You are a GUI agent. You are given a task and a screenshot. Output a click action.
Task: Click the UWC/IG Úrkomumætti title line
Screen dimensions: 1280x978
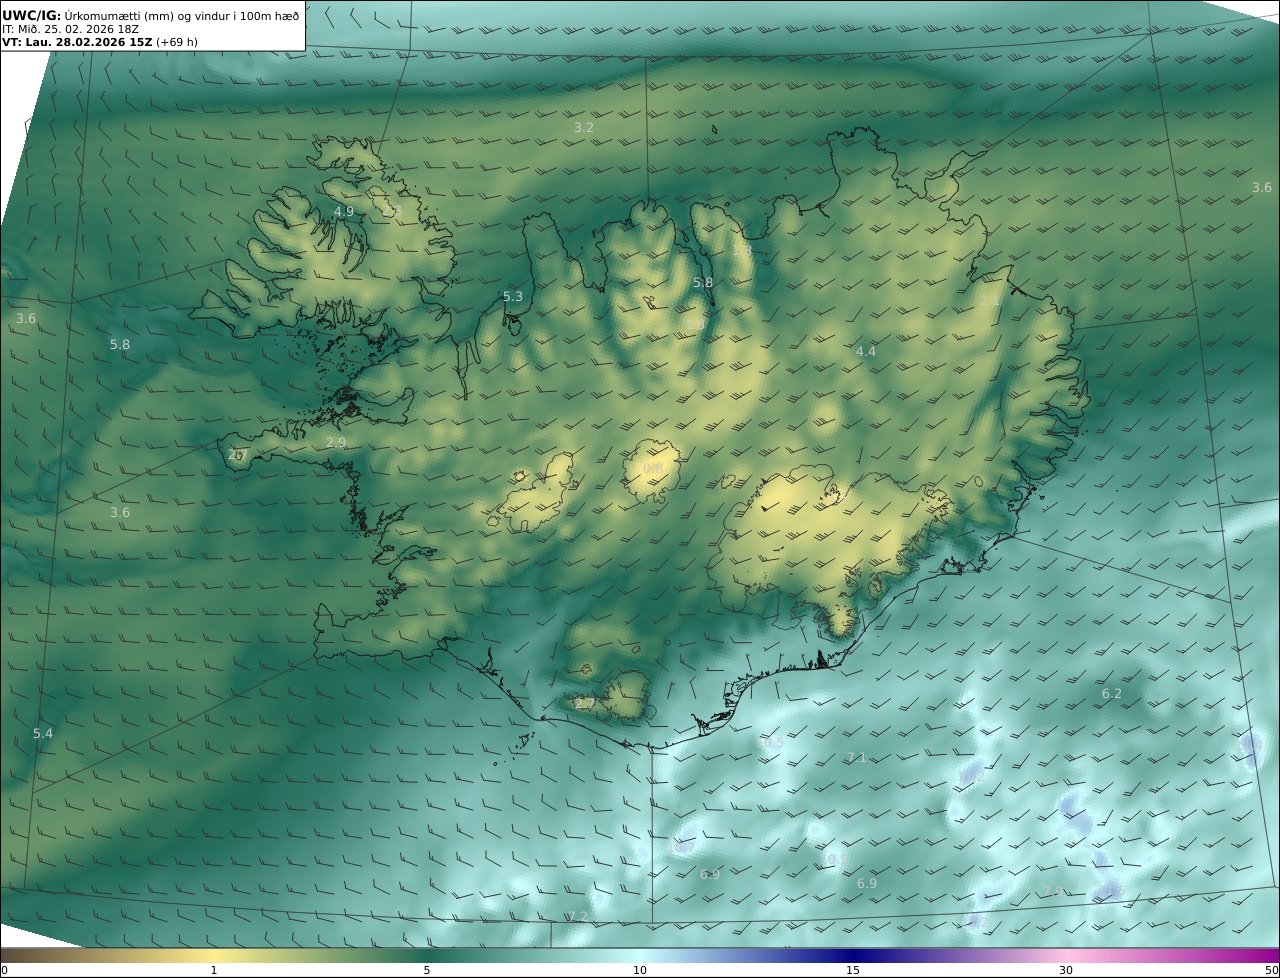[x=151, y=15]
